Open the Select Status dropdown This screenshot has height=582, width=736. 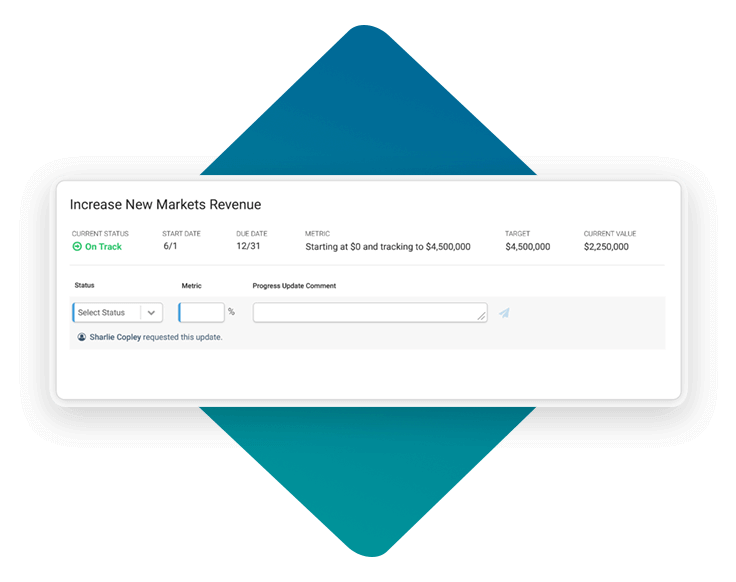(118, 313)
